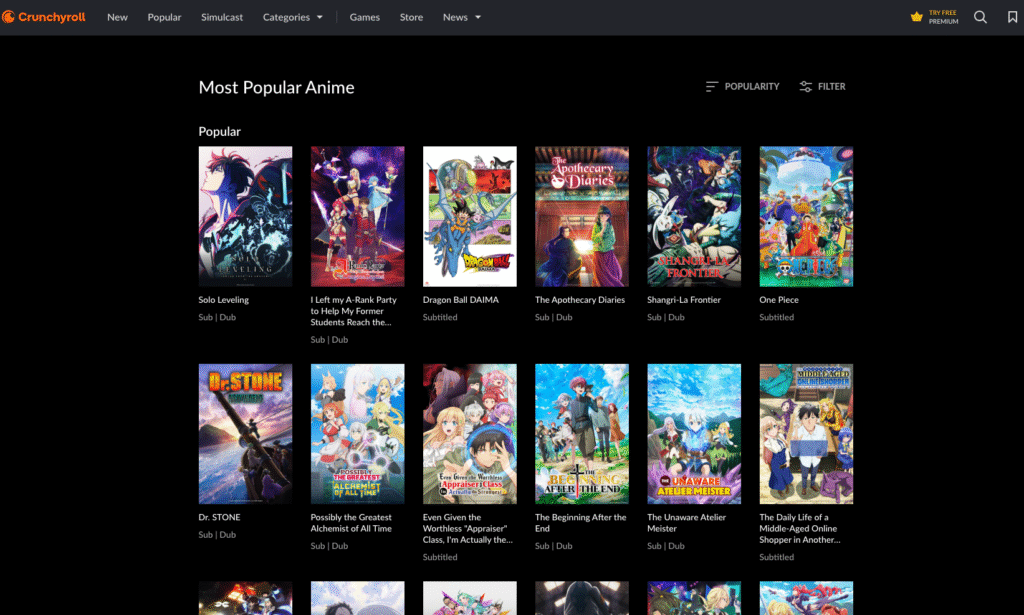Expand the News dropdown arrow
This screenshot has width=1024, height=615.
tap(478, 18)
